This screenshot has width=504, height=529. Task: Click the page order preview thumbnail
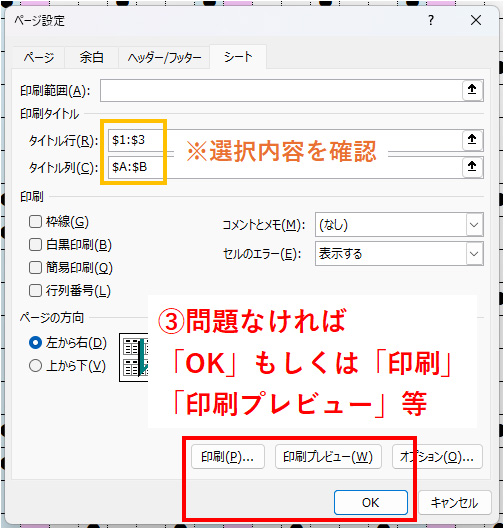click(x=134, y=357)
